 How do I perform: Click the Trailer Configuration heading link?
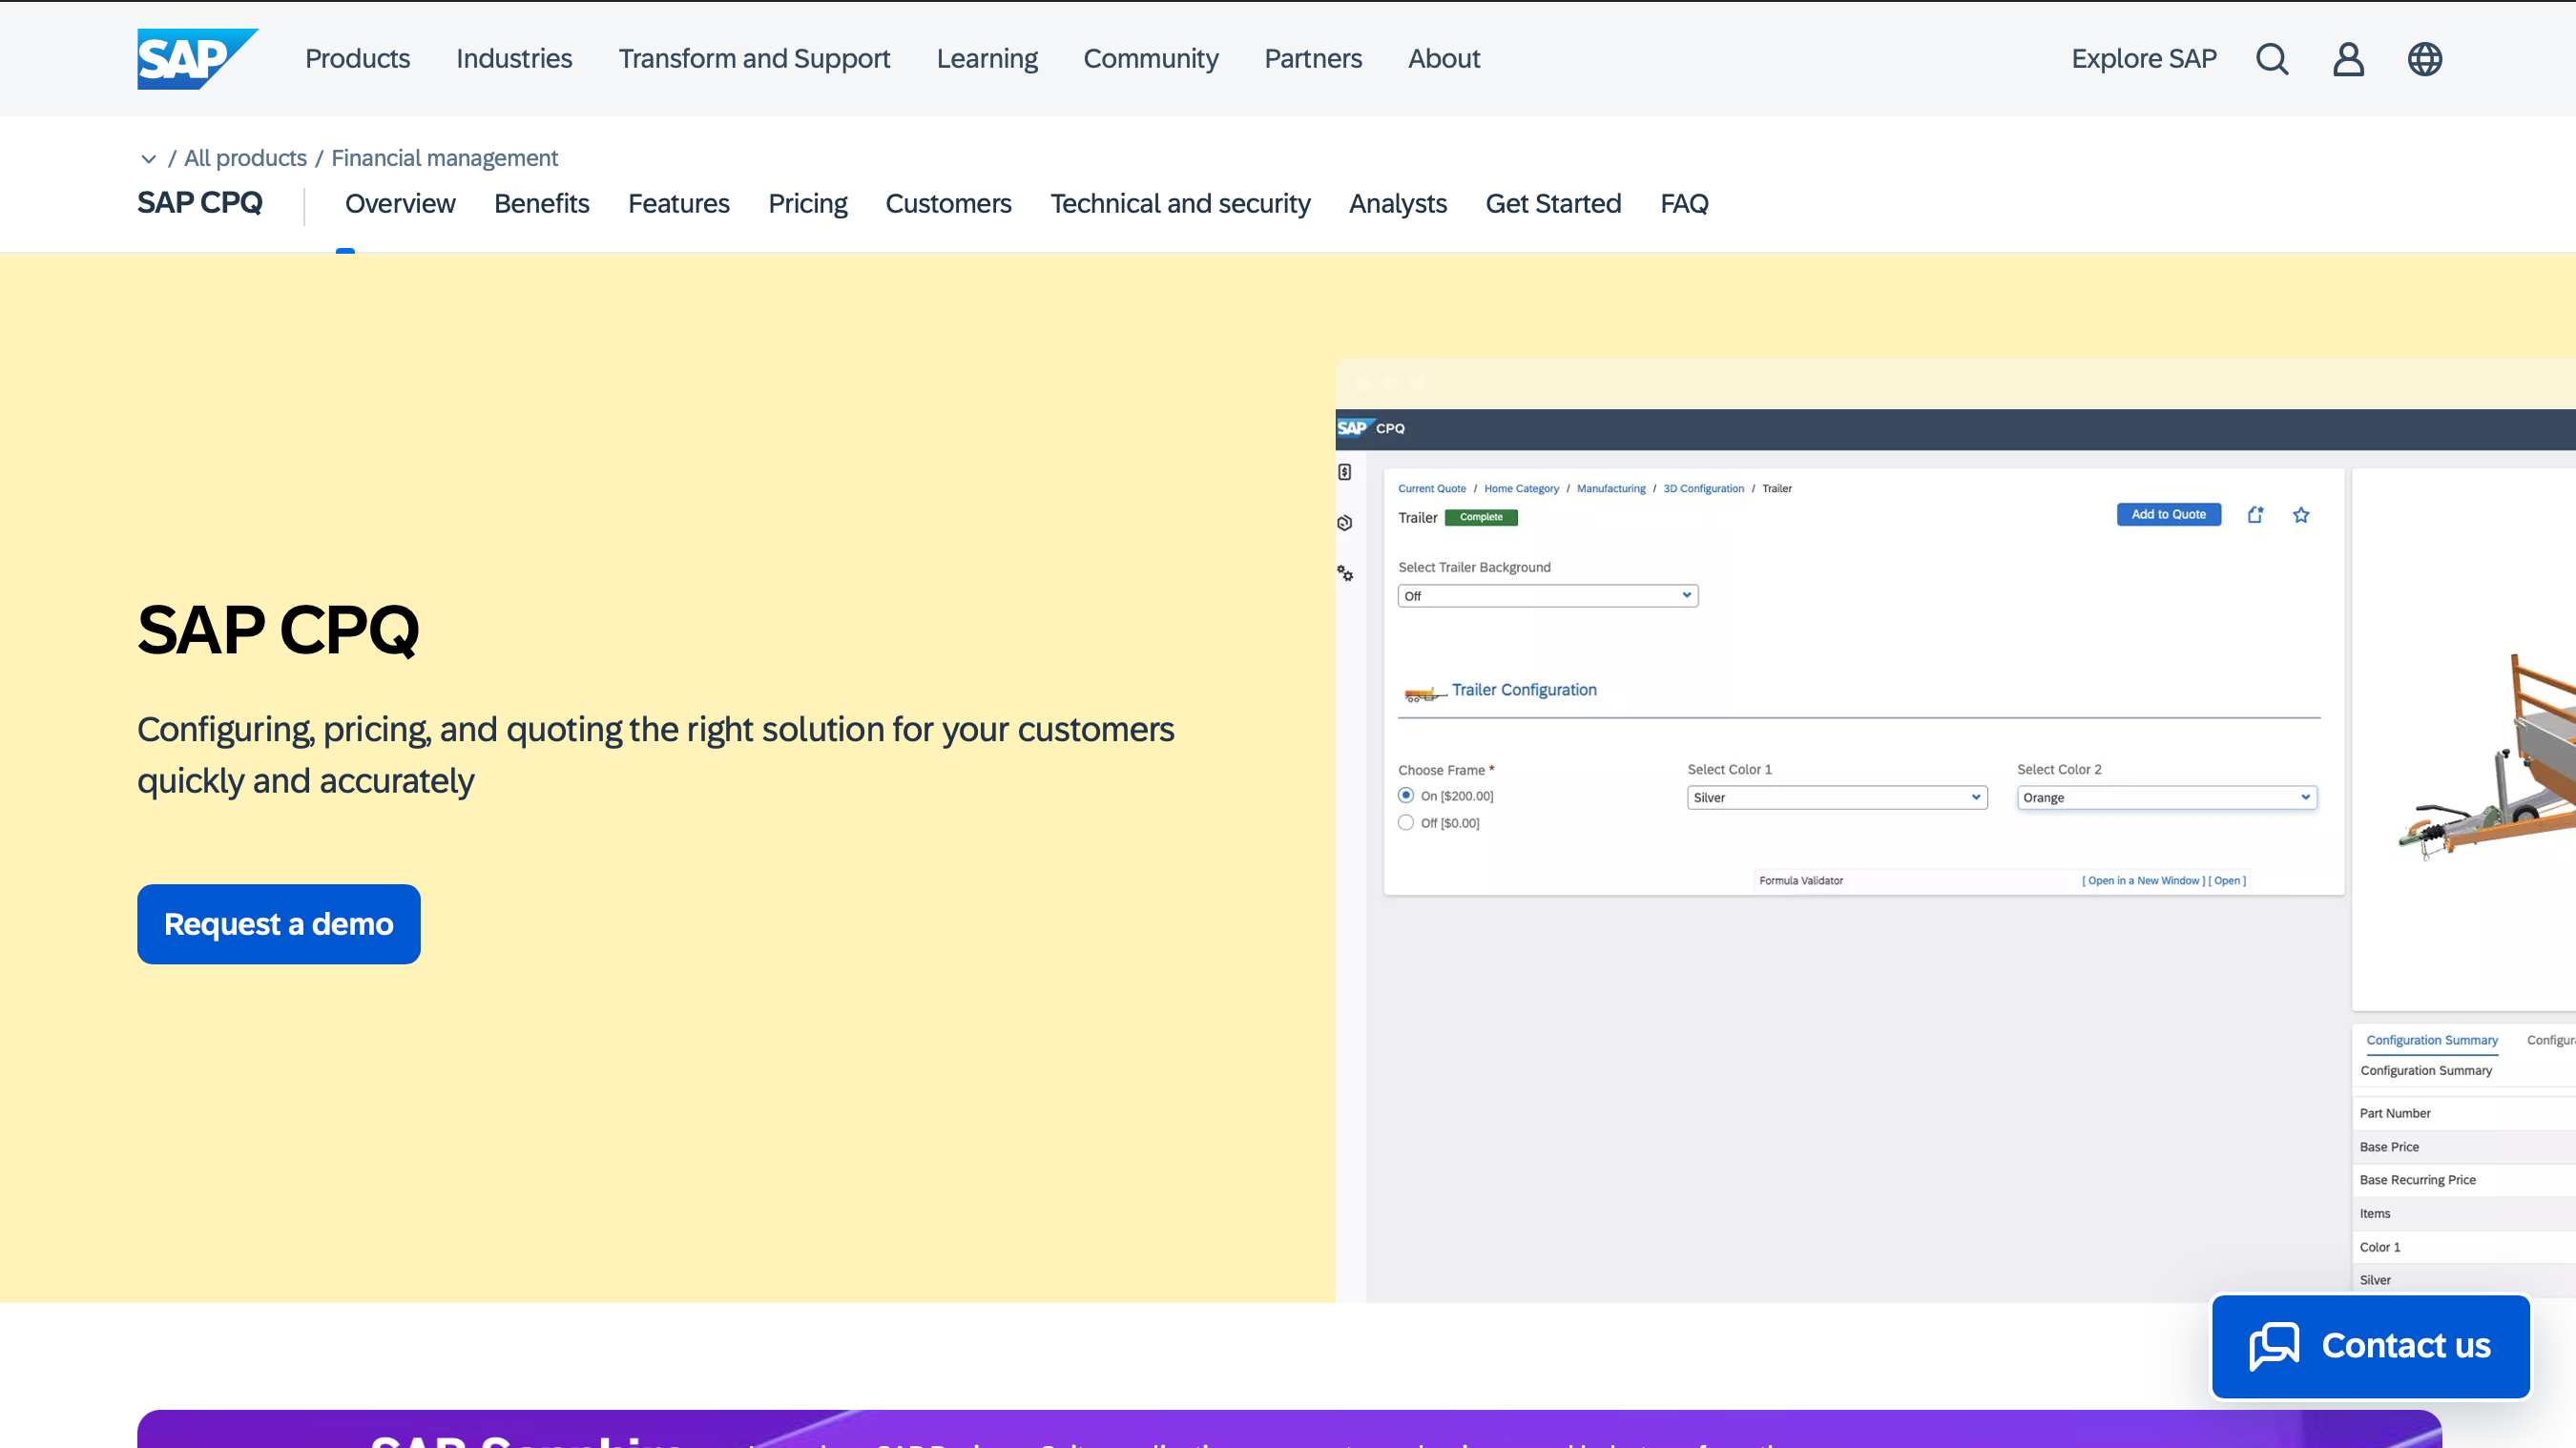pyautogui.click(x=1524, y=690)
